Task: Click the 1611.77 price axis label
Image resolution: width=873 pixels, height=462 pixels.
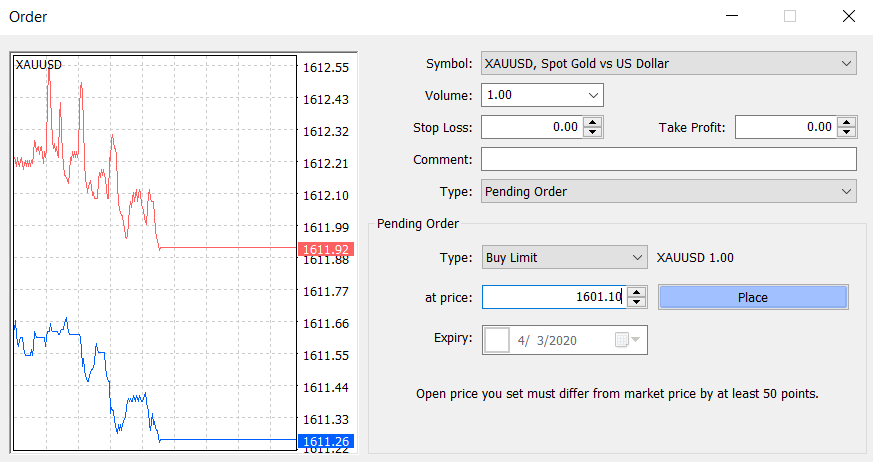Action: pyautogui.click(x=326, y=292)
